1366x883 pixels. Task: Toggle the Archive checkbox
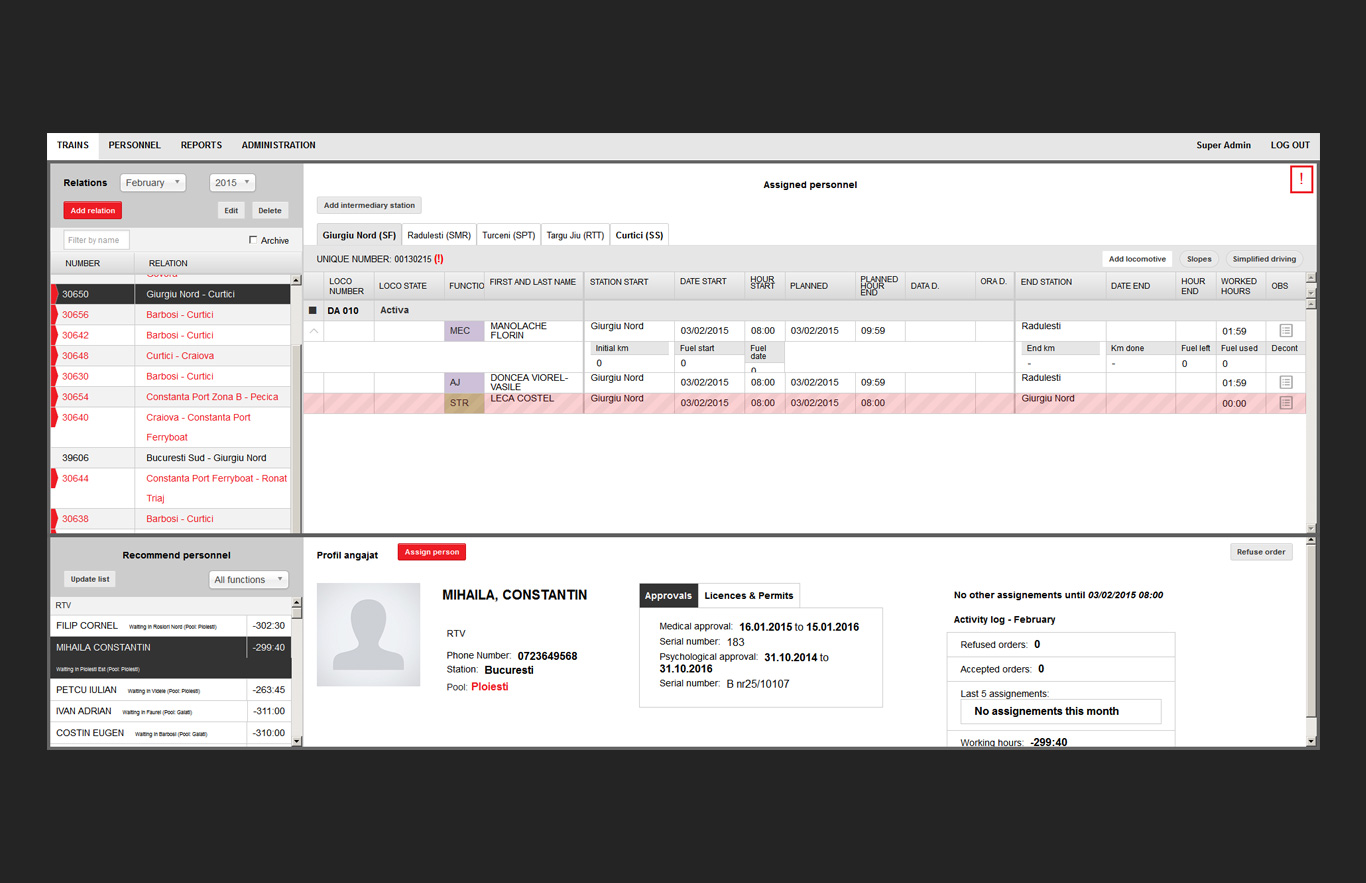253,240
